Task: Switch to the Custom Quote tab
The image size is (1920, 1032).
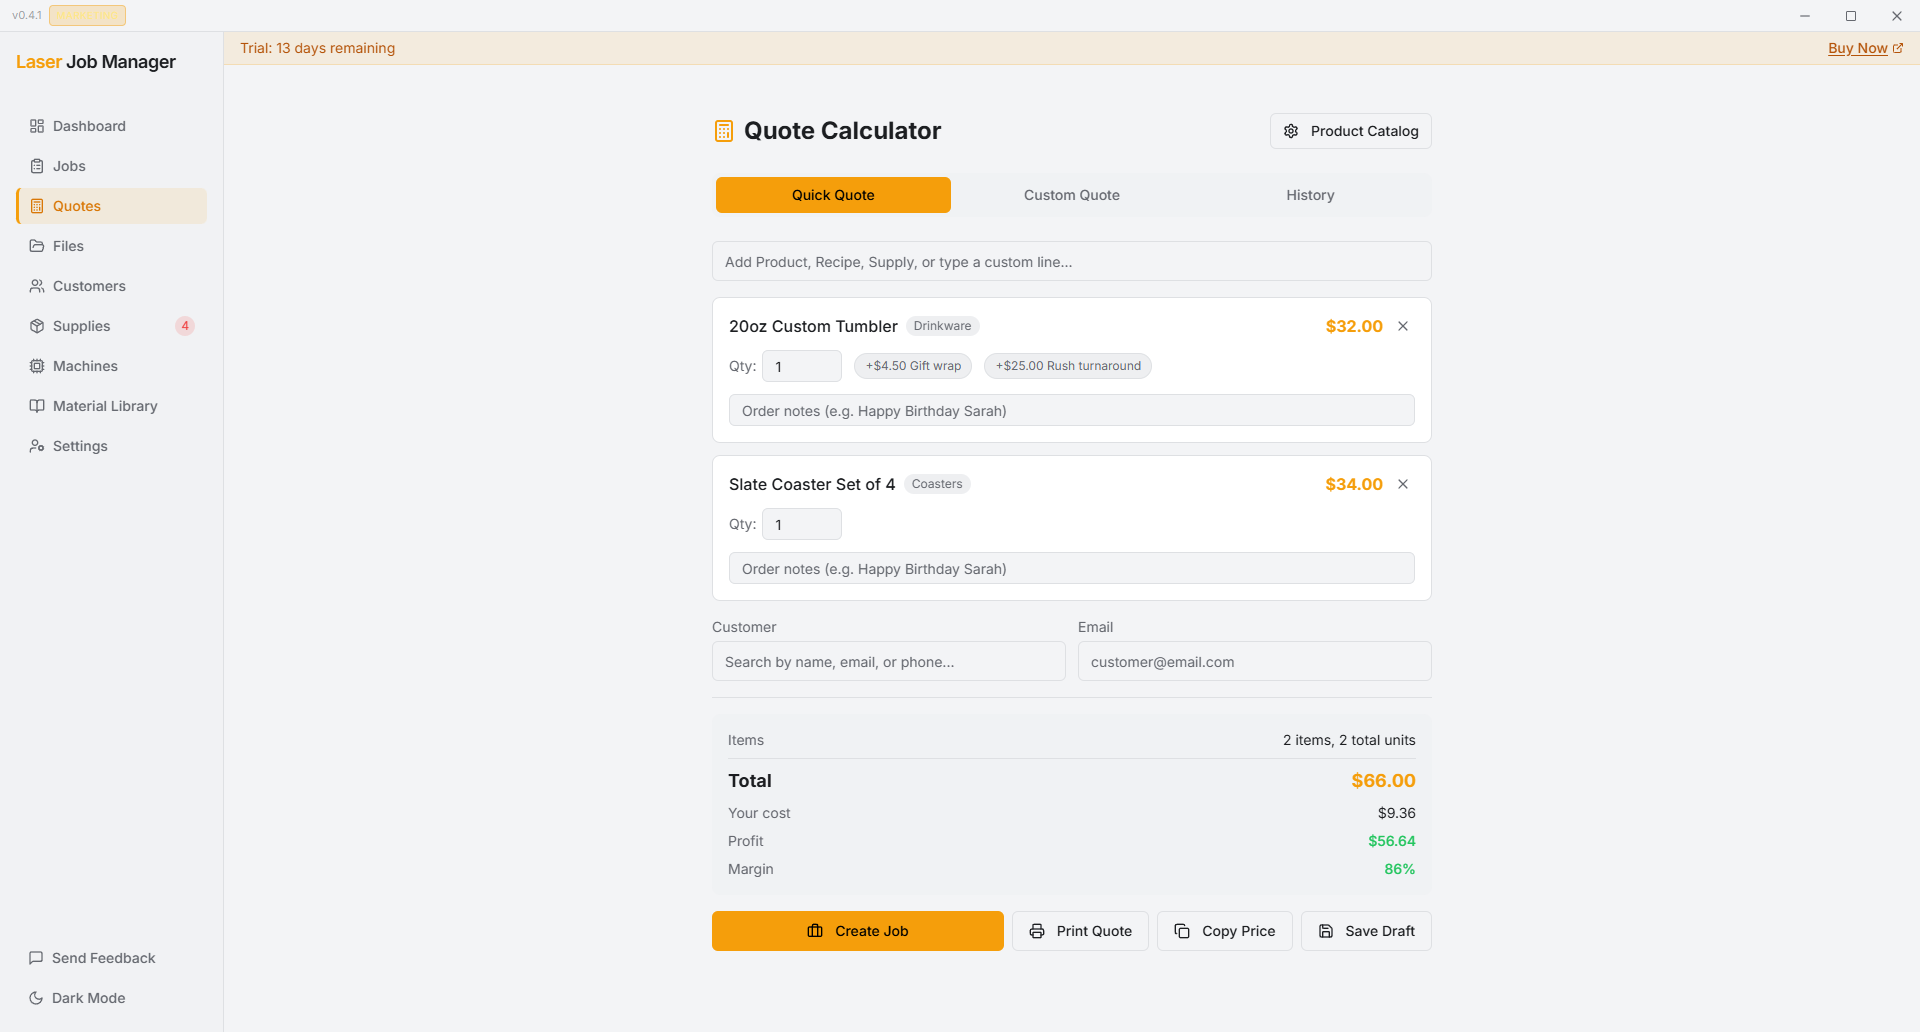Action: coord(1071,194)
